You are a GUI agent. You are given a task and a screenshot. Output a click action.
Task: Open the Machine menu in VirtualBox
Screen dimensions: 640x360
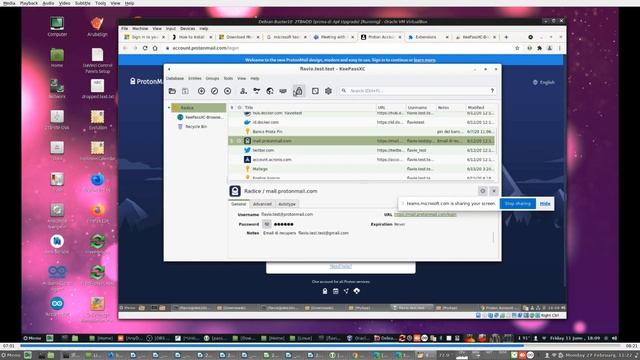140,29
